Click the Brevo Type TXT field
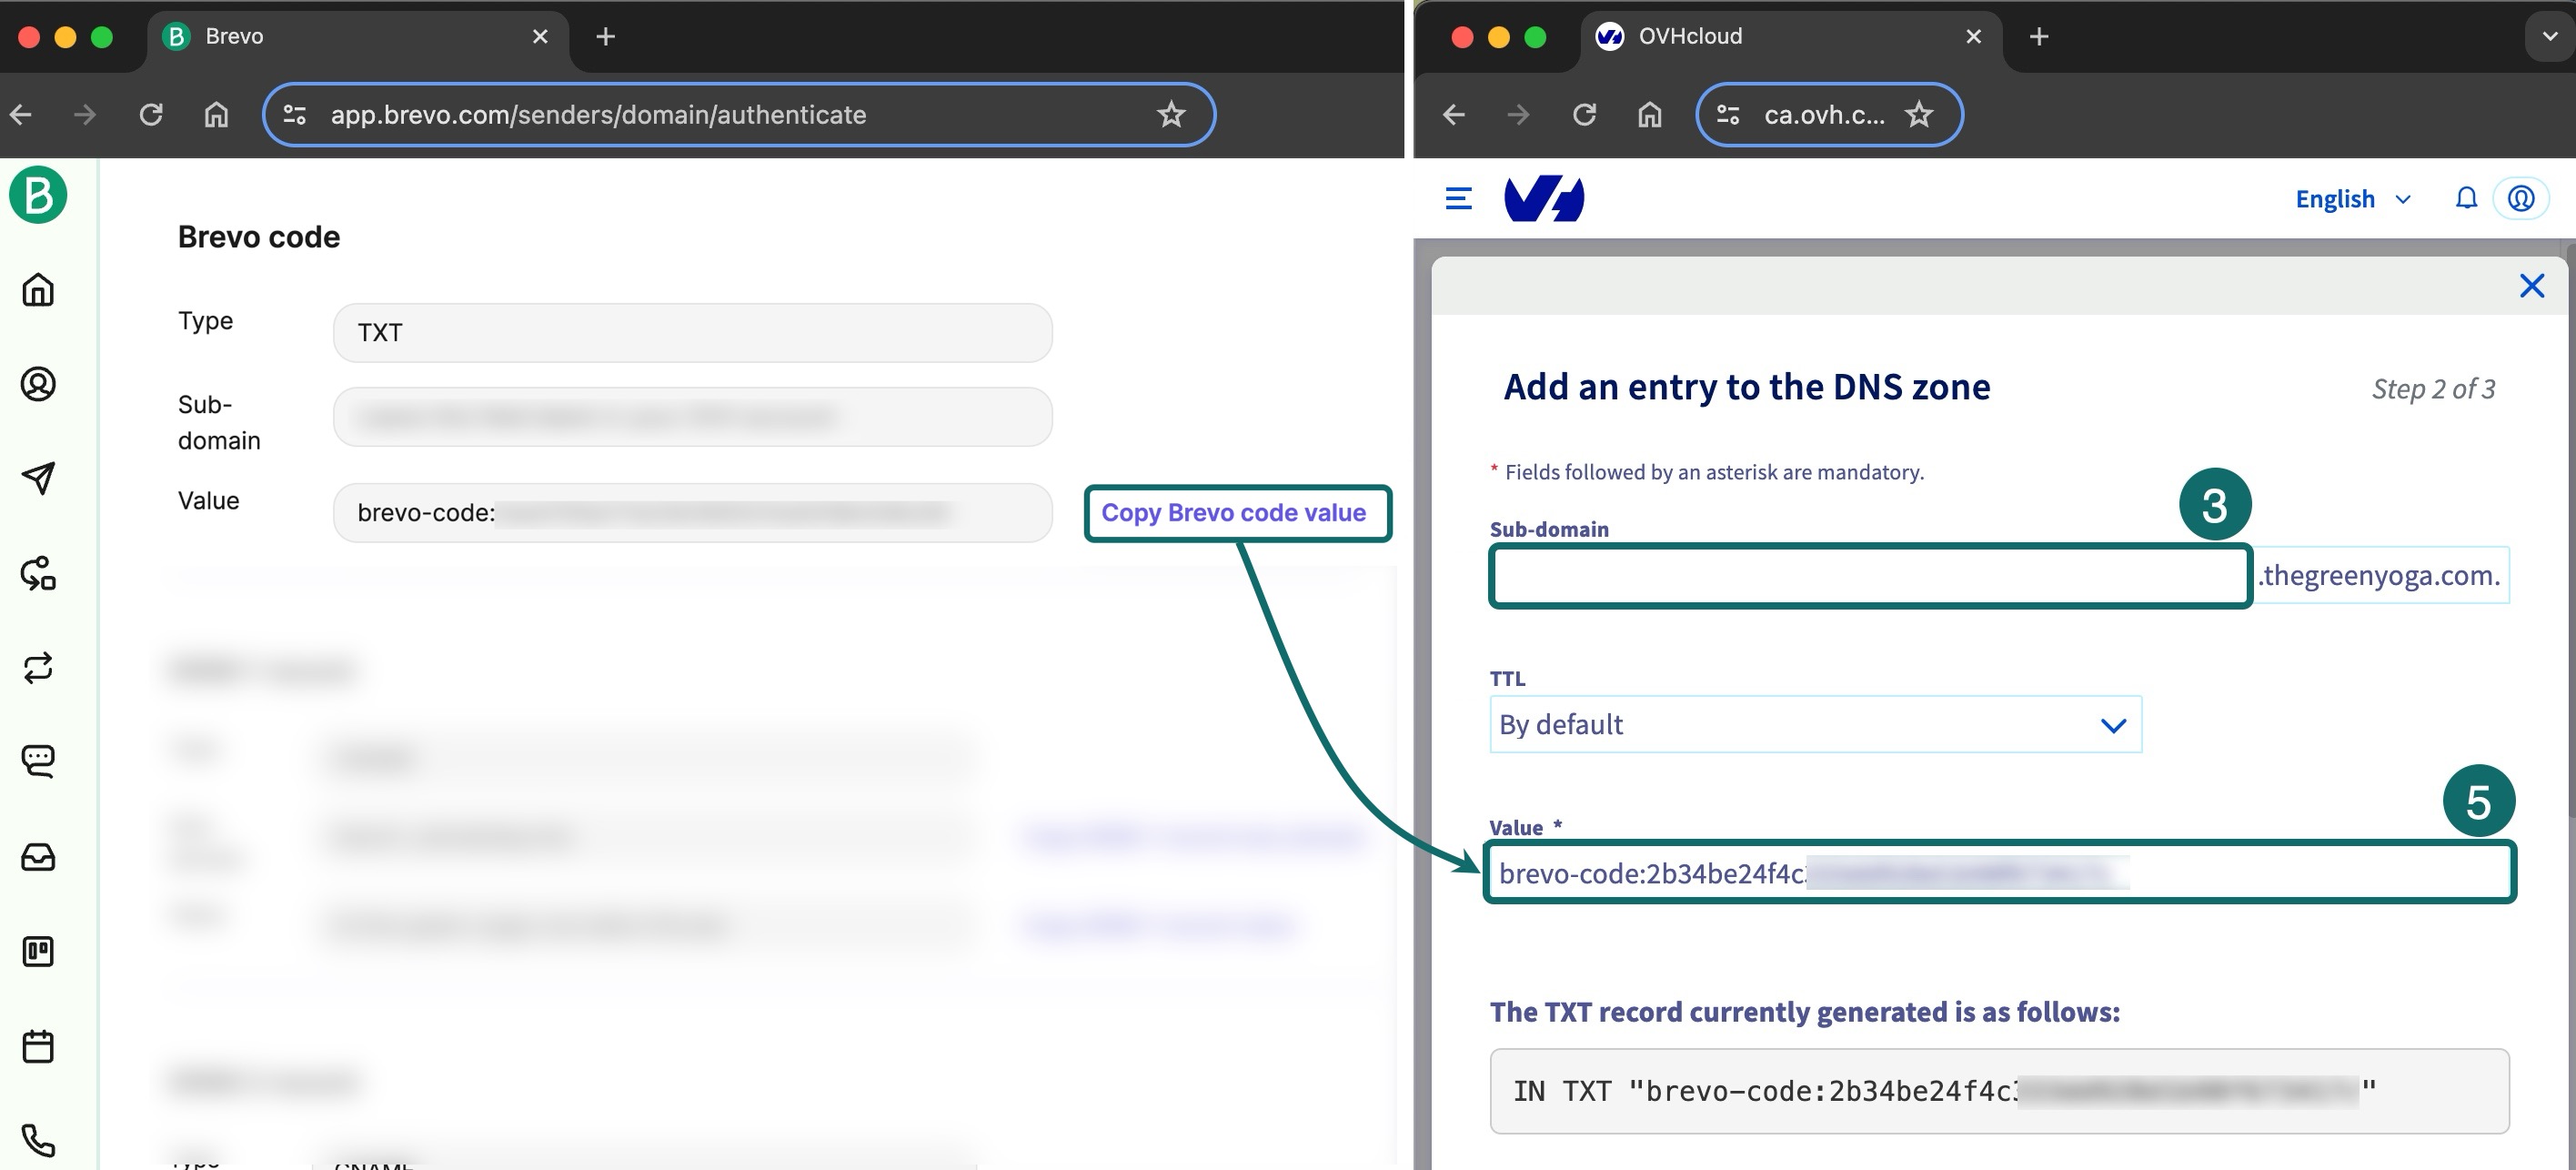The width and height of the screenshot is (2576, 1170). point(692,333)
